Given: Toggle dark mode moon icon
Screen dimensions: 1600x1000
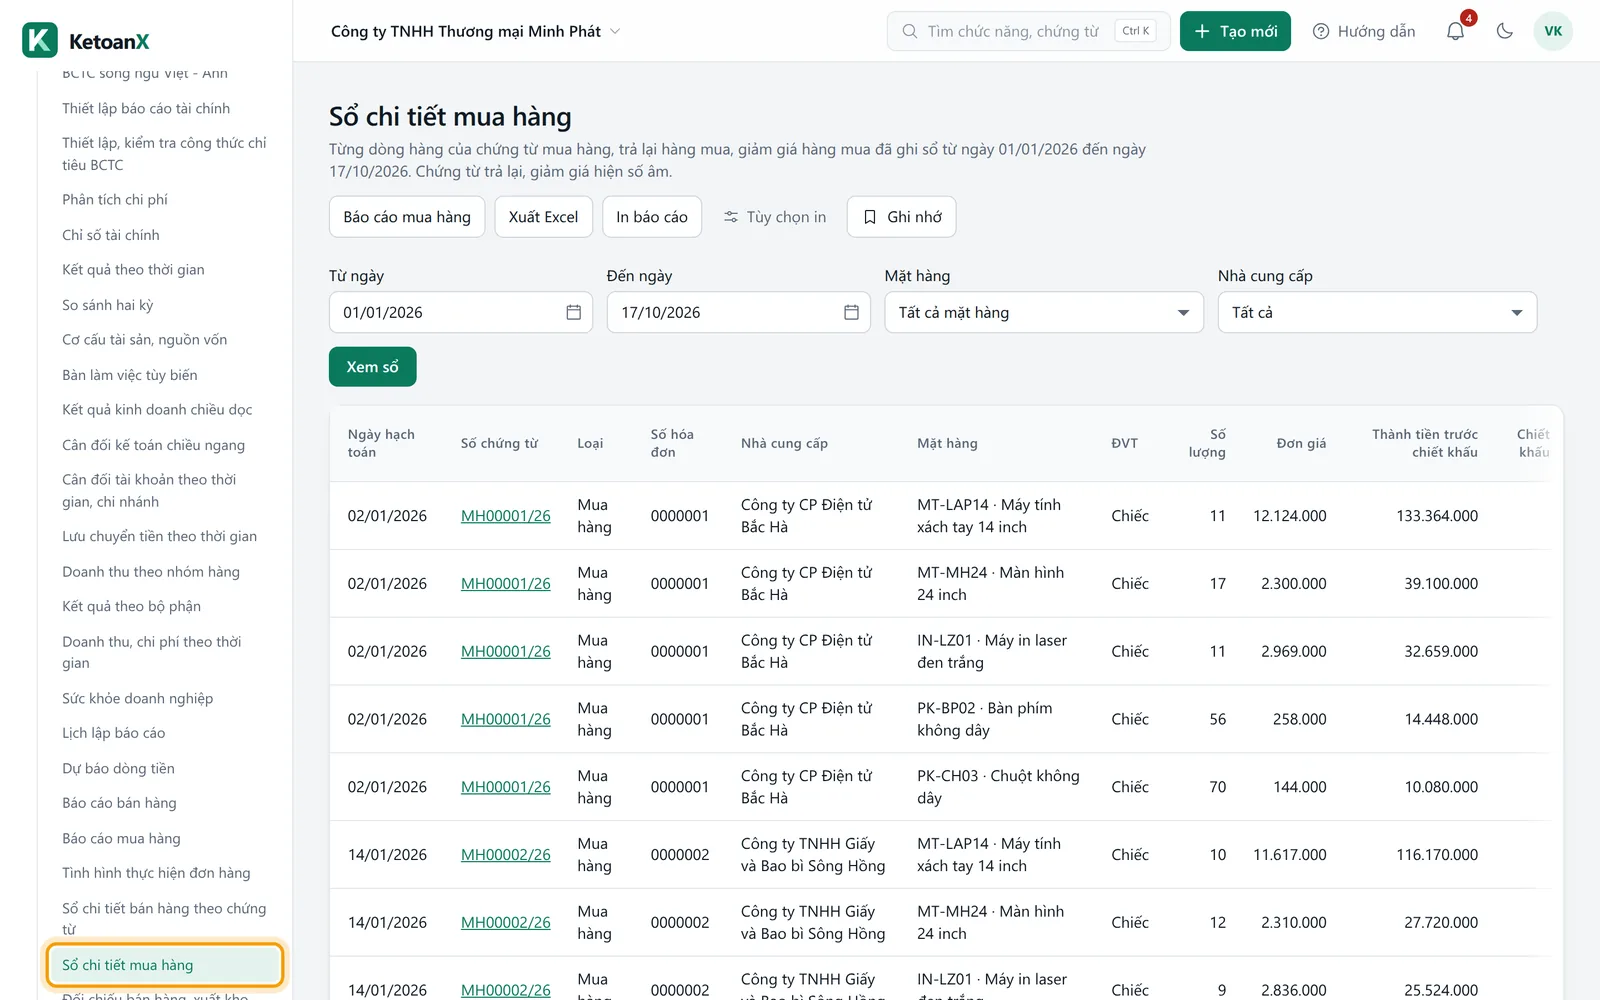Looking at the screenshot, I should coord(1504,31).
